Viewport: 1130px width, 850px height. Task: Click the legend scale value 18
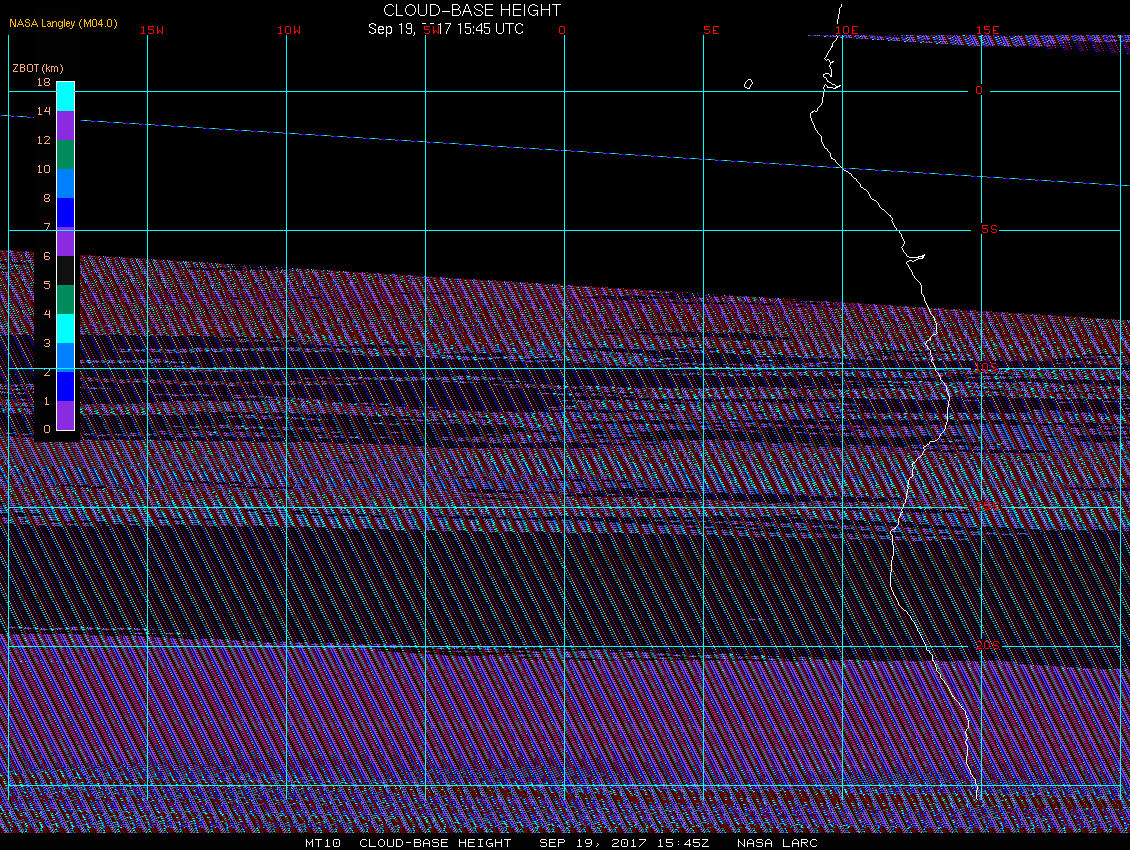pos(44,82)
